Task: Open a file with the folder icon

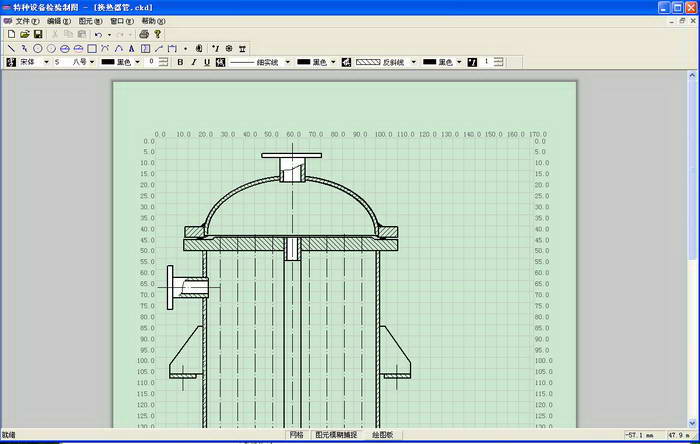Action: (24, 34)
